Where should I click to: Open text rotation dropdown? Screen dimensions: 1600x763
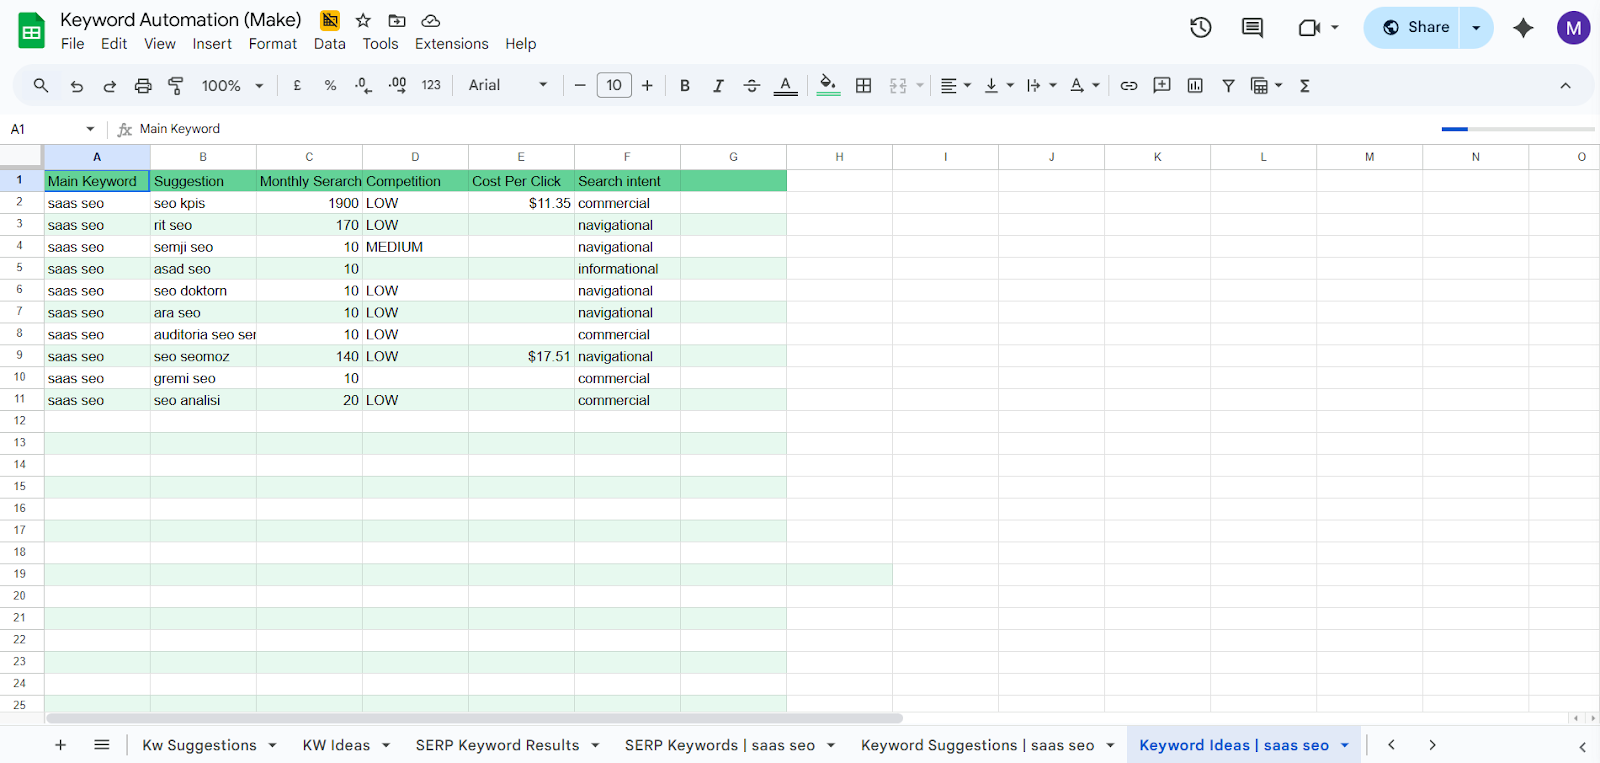1084,86
